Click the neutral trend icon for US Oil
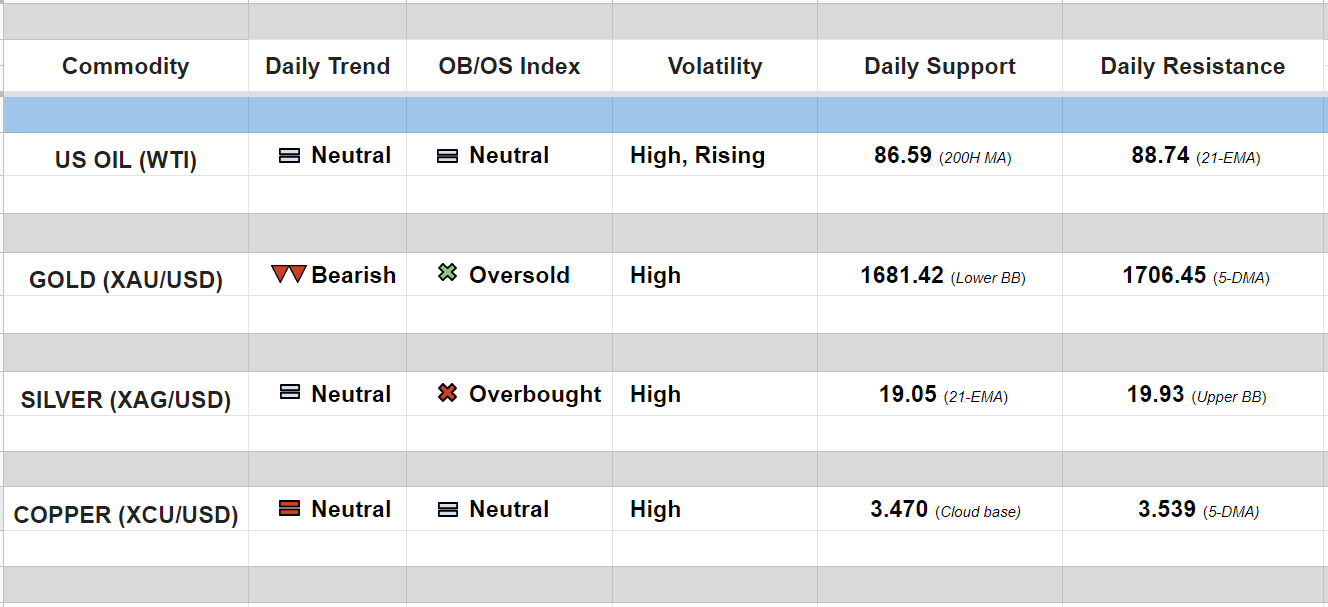The image size is (1328, 607). coord(289,156)
